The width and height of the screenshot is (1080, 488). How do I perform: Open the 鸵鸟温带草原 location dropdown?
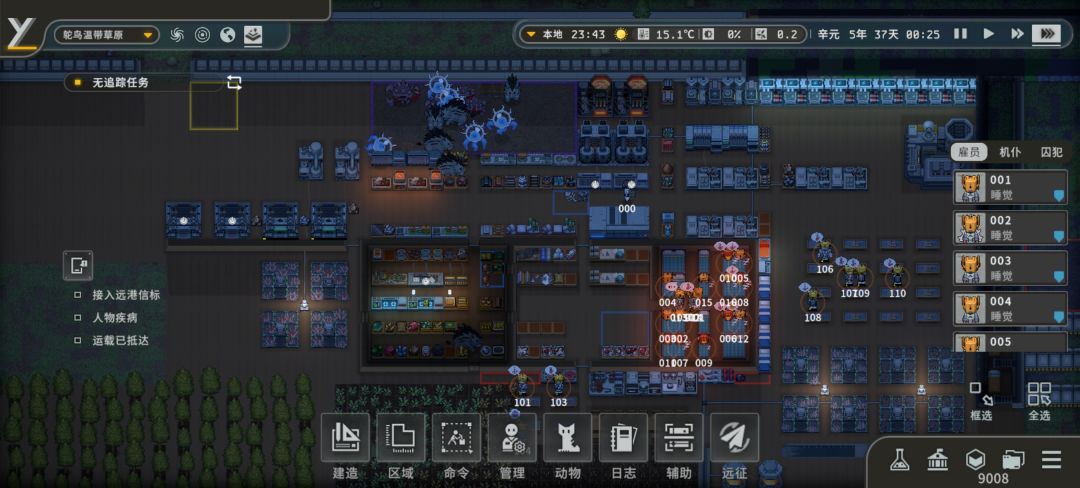click(106, 35)
